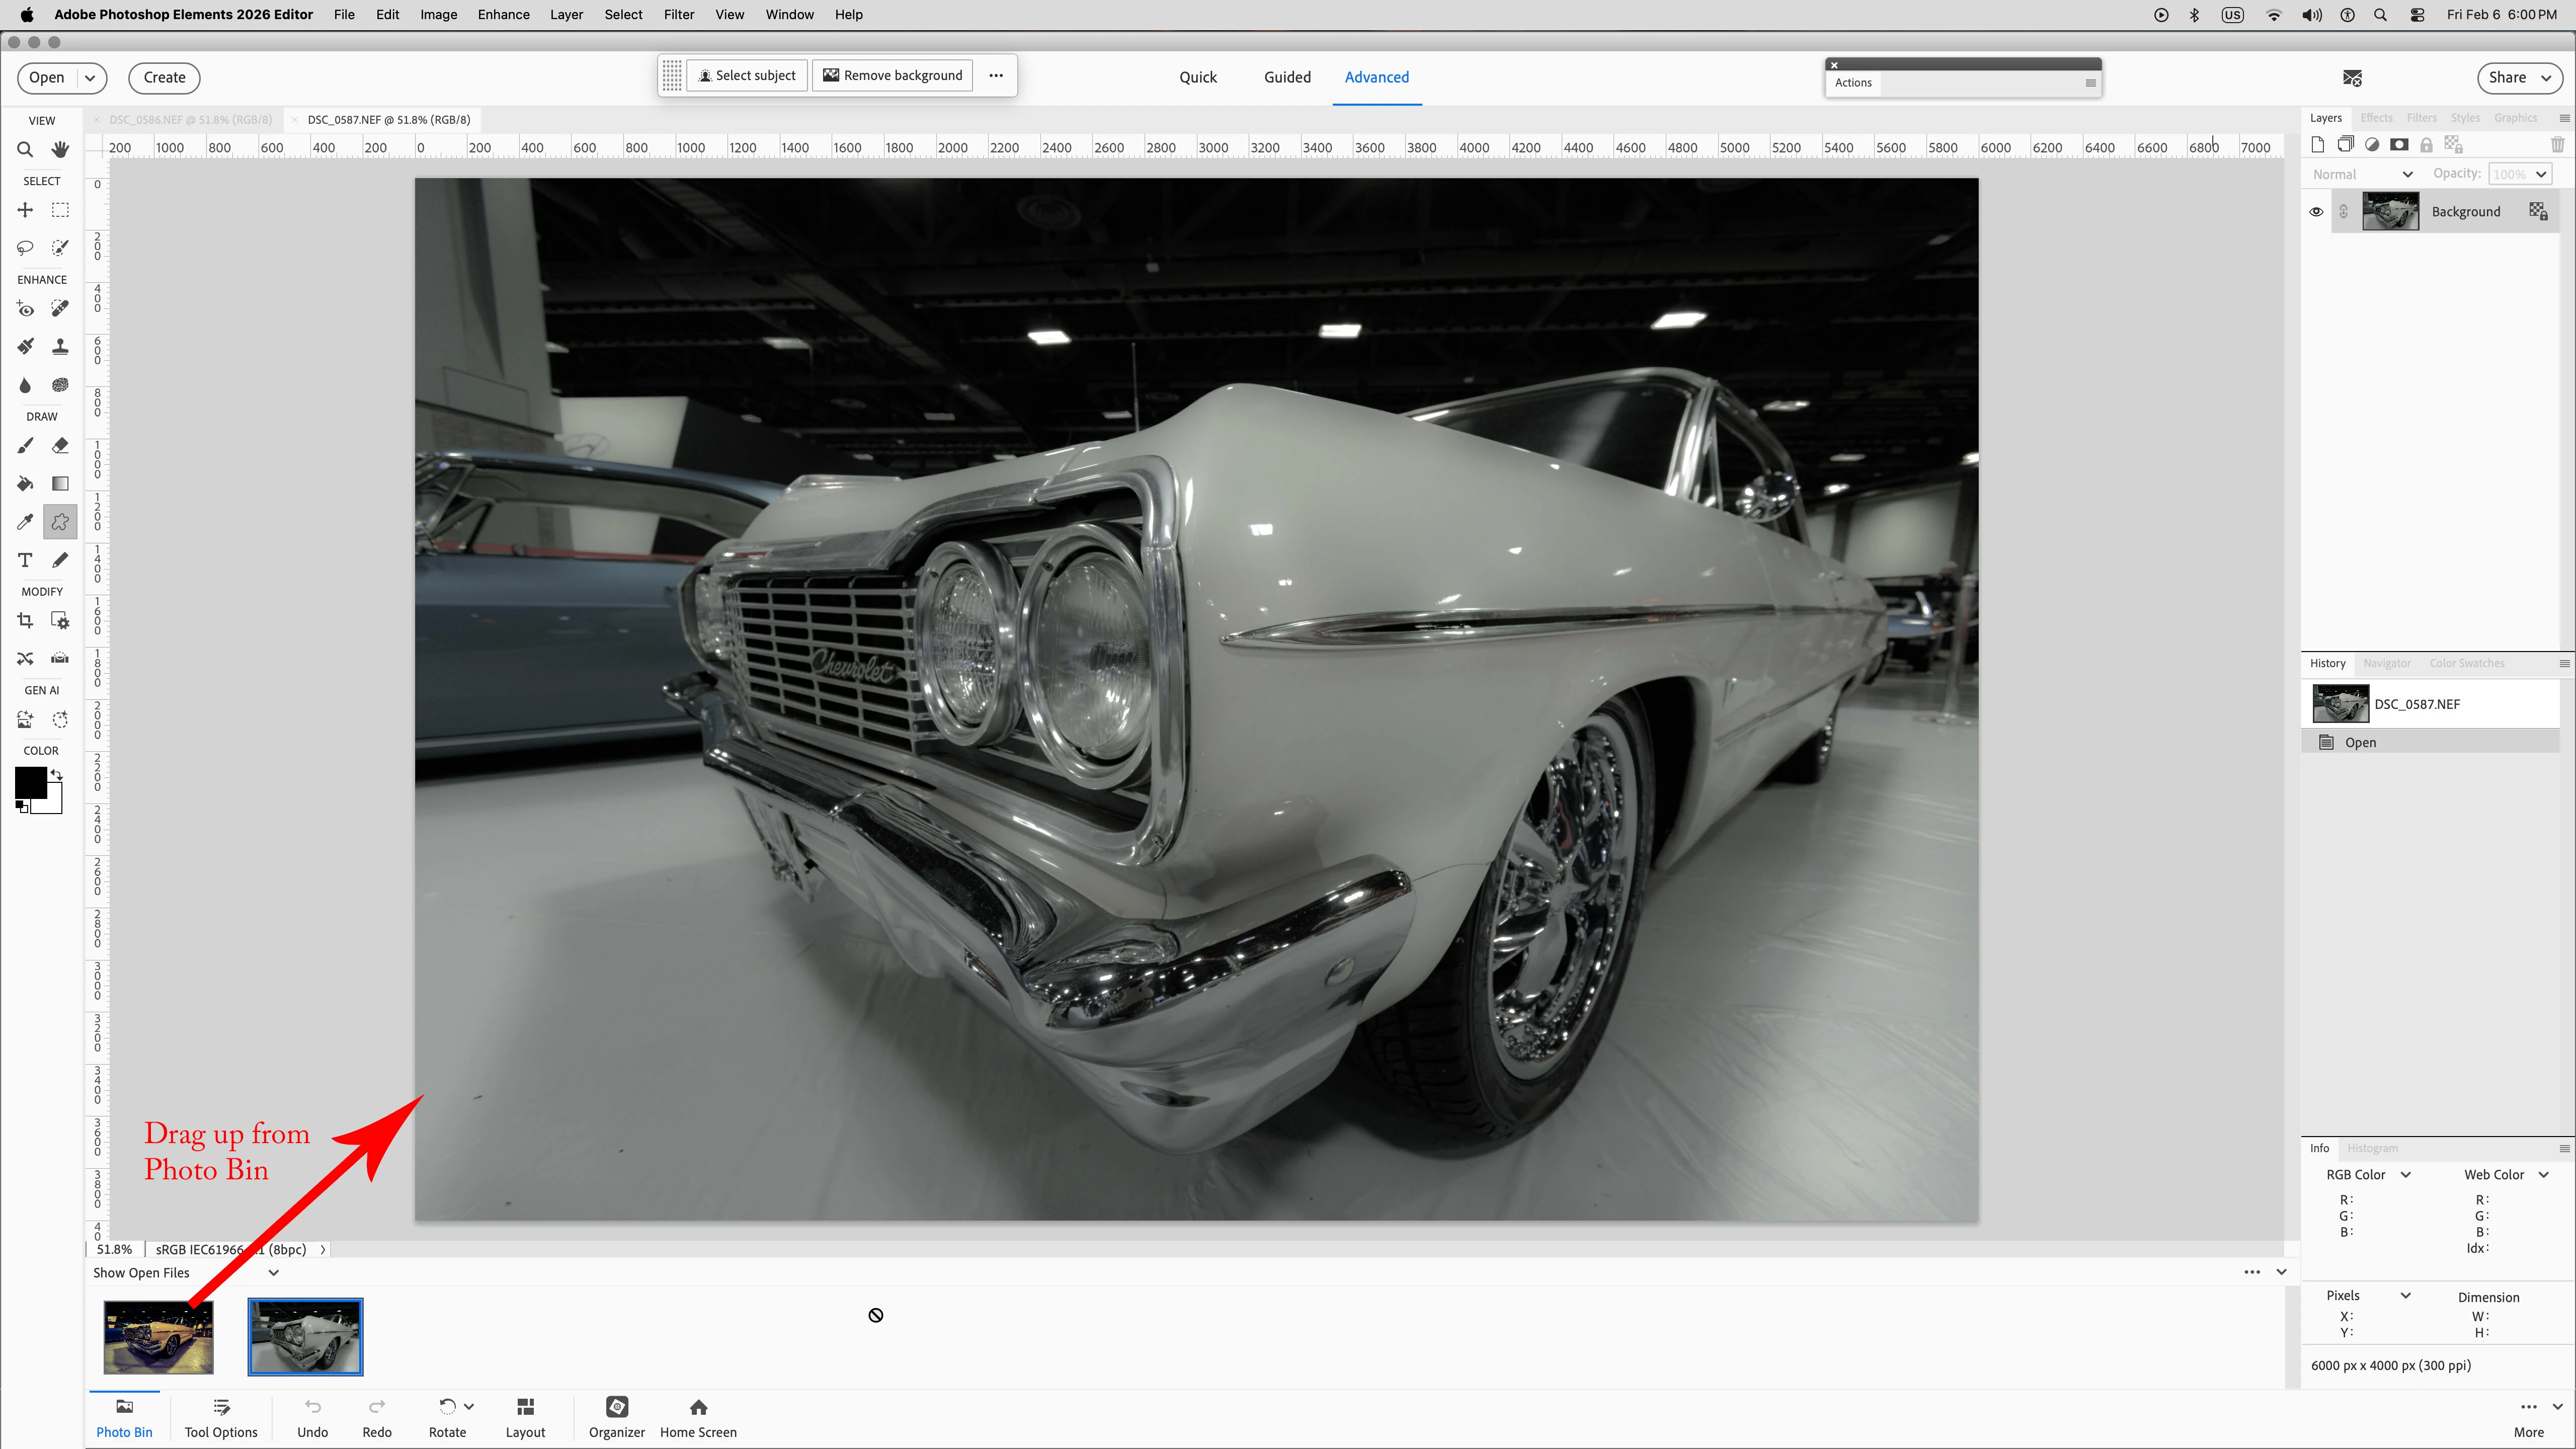Screen dimensions: 2576x1449
Task: Pick the Lasso selection tool
Action: (25, 247)
